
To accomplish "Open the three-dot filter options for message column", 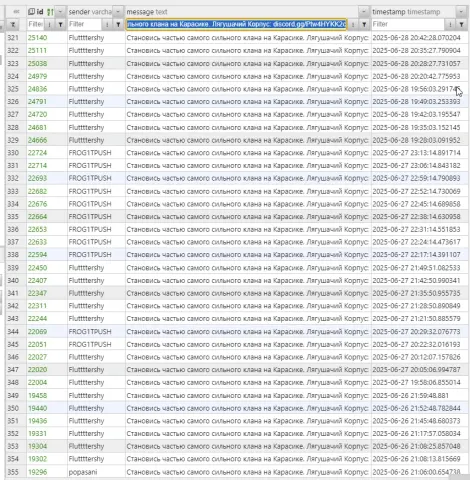I will click(353, 24).
